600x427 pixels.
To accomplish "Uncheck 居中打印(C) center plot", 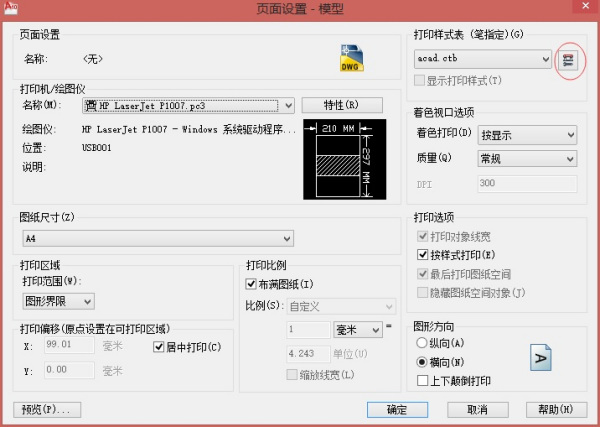I will point(158,347).
